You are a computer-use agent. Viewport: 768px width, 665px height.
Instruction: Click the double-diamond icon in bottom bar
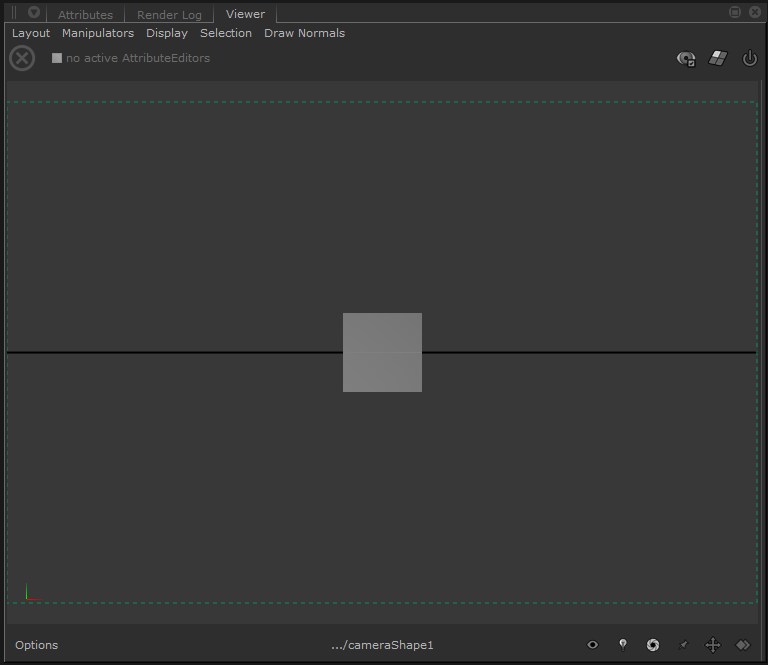point(743,645)
